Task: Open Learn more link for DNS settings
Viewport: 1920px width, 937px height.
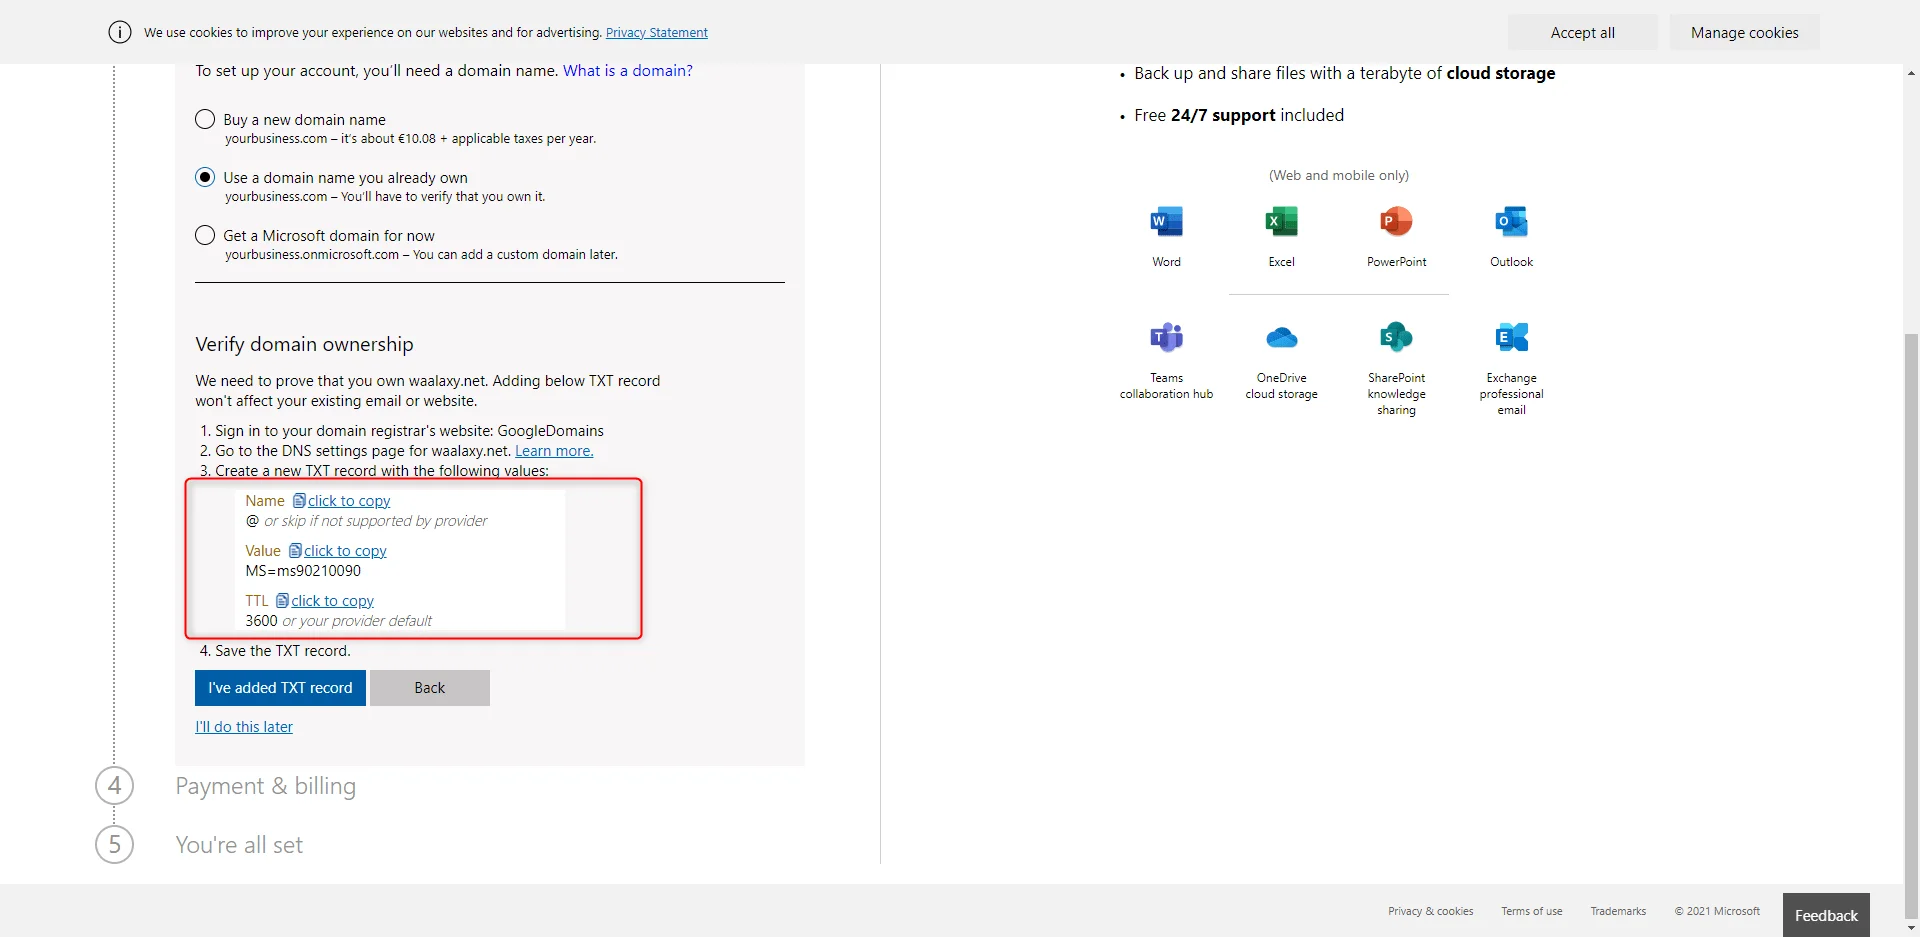Action: point(554,451)
